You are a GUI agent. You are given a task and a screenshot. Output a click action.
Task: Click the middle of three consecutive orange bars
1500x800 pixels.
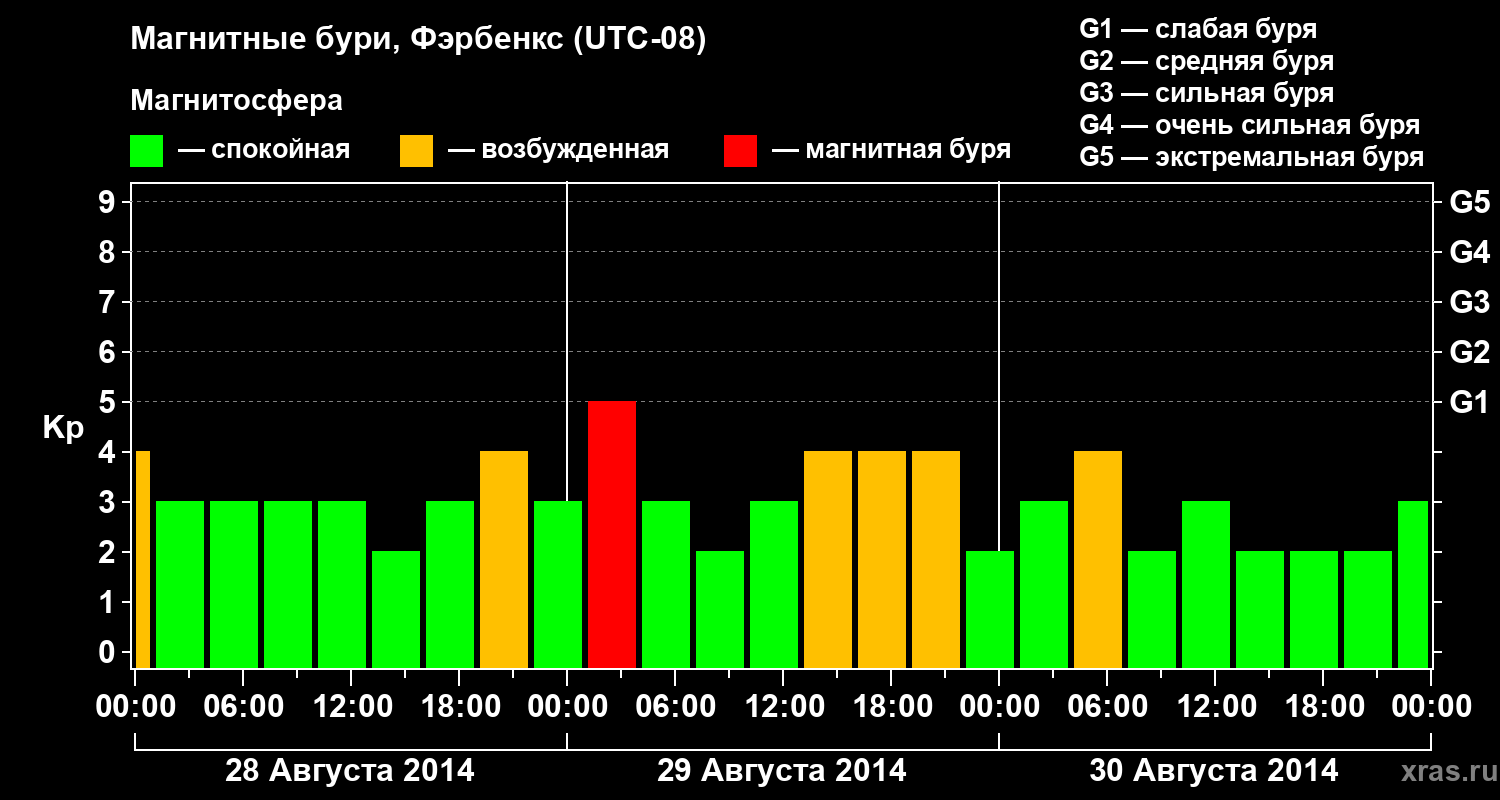click(x=882, y=559)
